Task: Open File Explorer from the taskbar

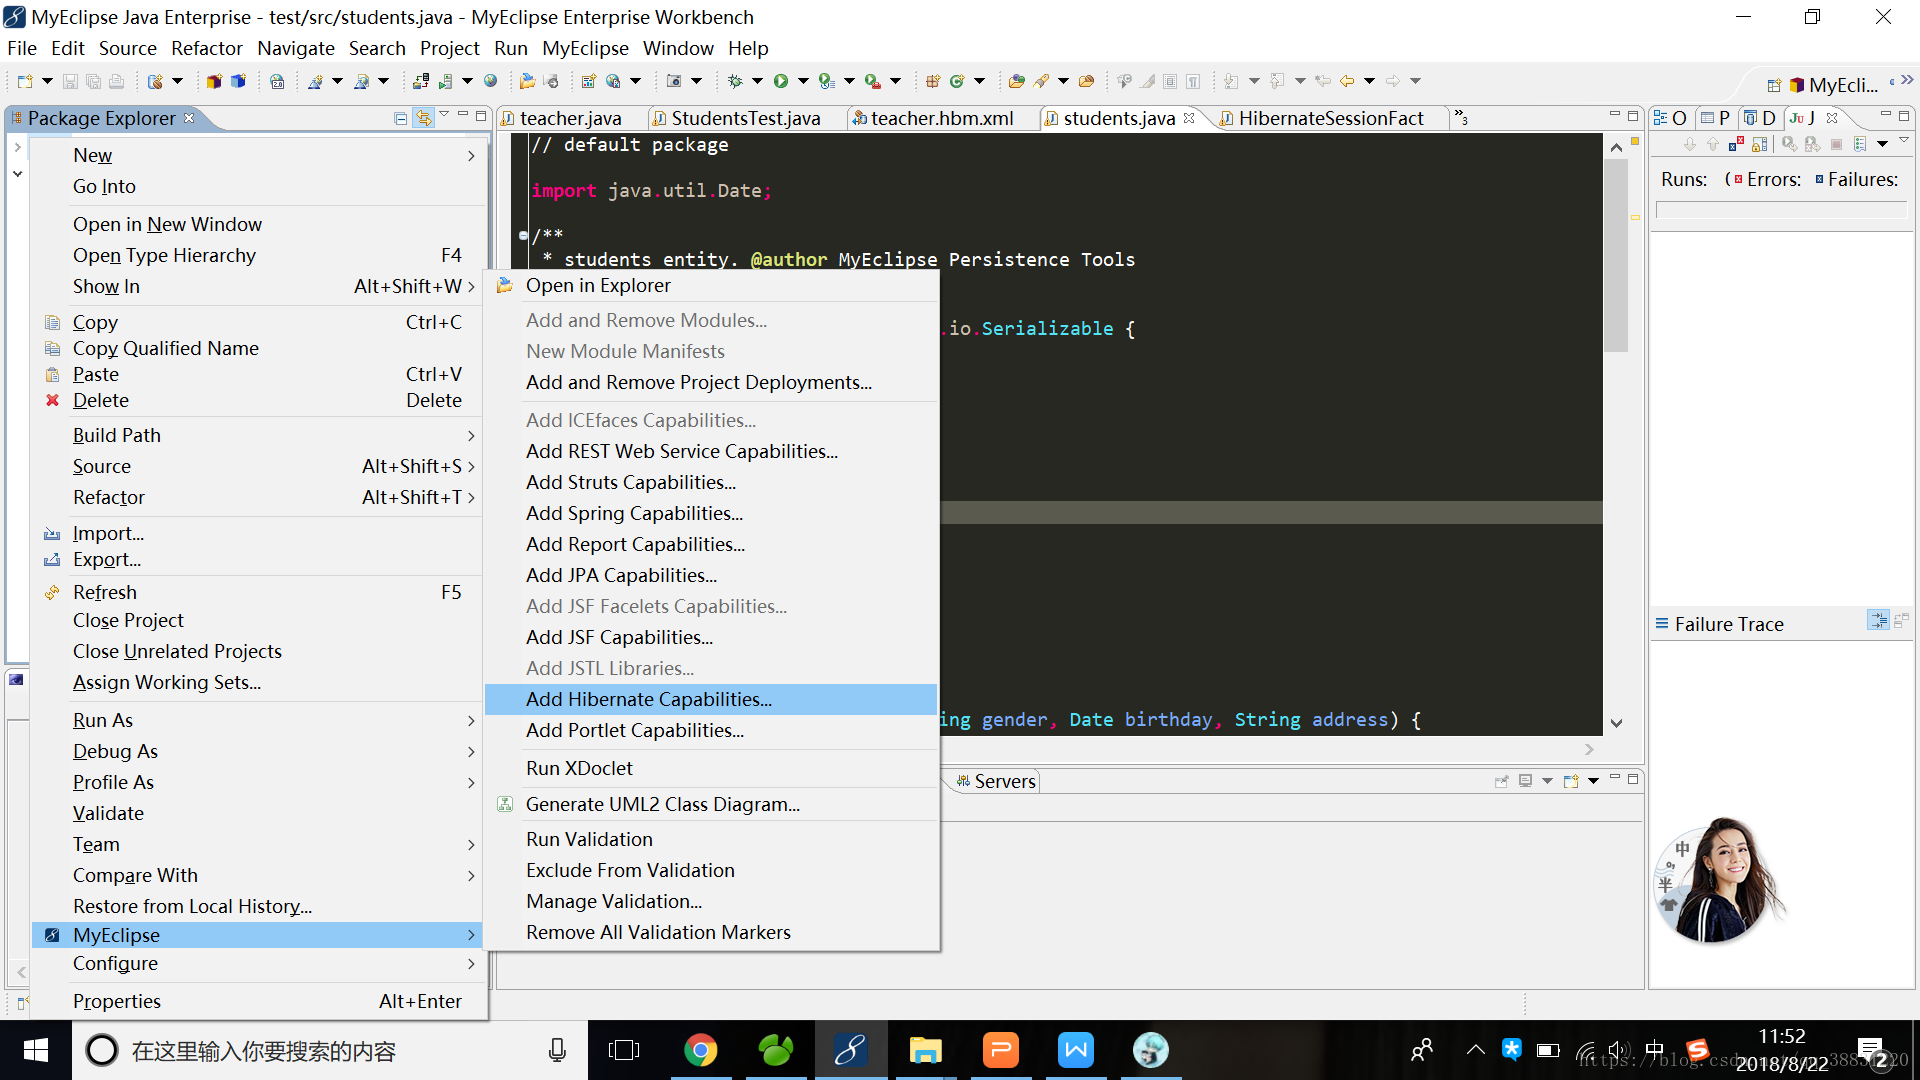Action: [x=925, y=1050]
